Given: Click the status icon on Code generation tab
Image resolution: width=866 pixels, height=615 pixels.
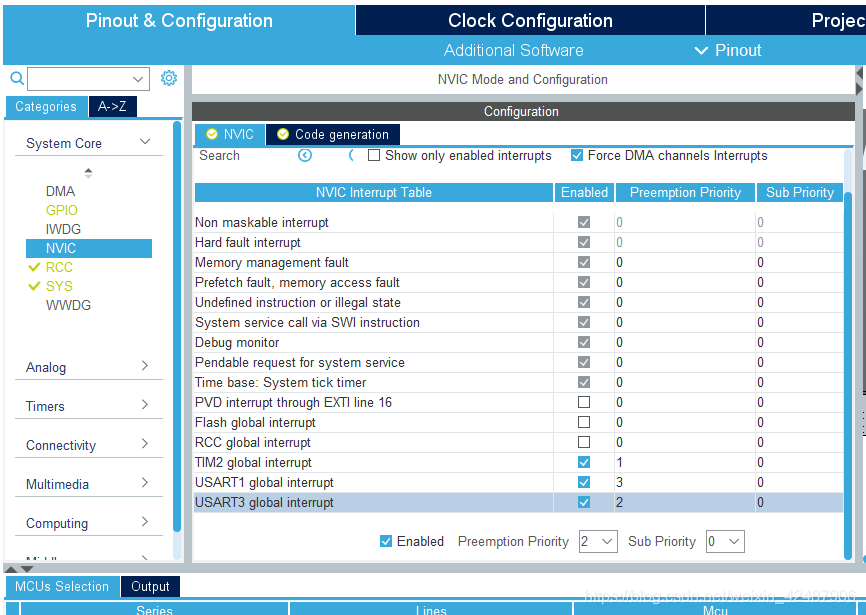Looking at the screenshot, I should [x=283, y=134].
